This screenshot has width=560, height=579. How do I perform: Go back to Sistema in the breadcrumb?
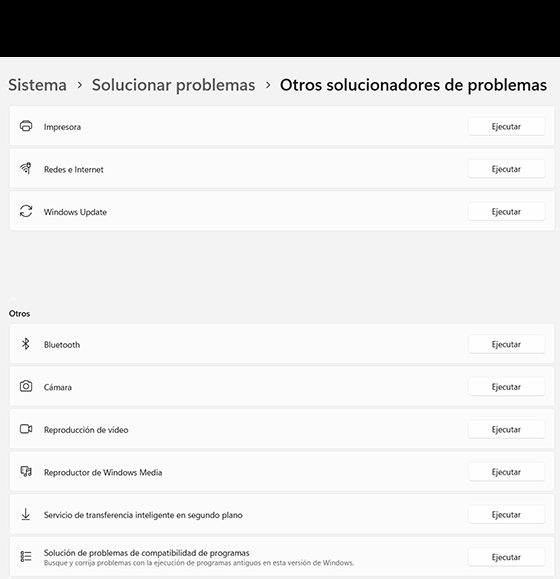pyautogui.click(x=38, y=85)
